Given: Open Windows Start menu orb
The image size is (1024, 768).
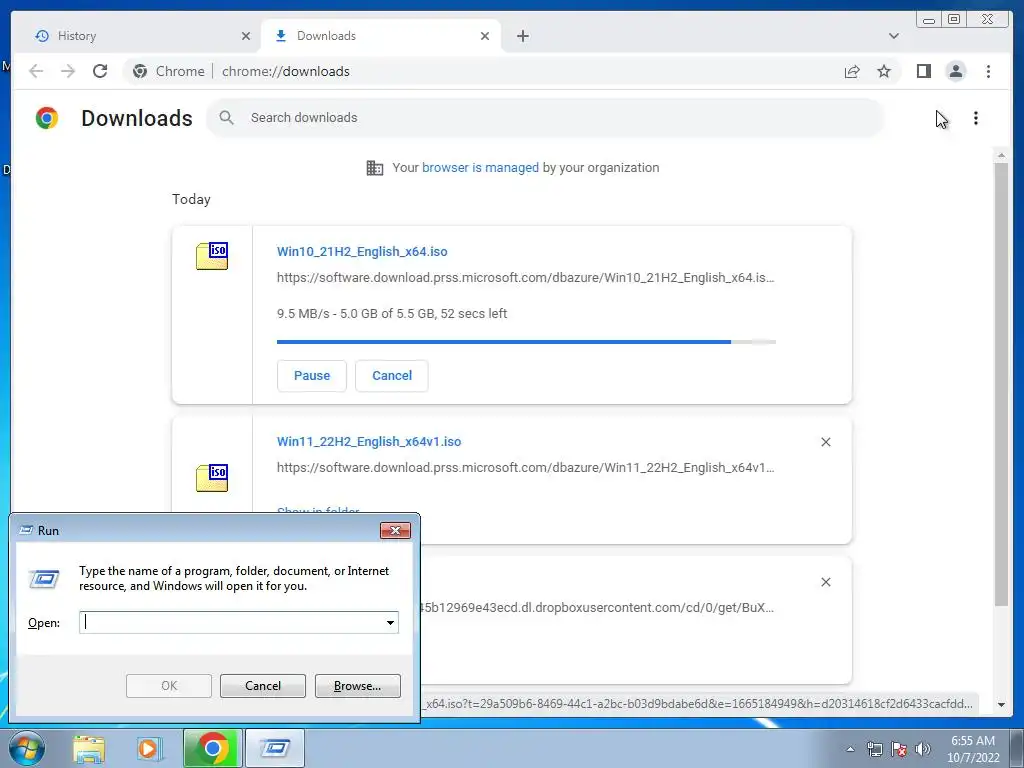Looking at the screenshot, I should tap(26, 748).
